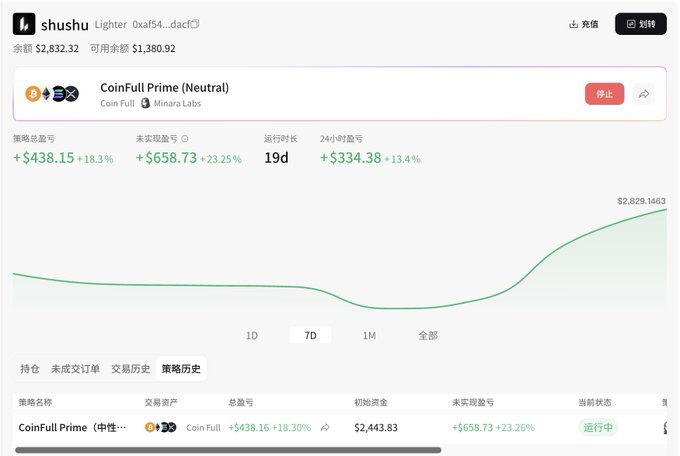680x456 pixels.
Task: Click the horizontal scrollbar below the table
Action: (228, 450)
